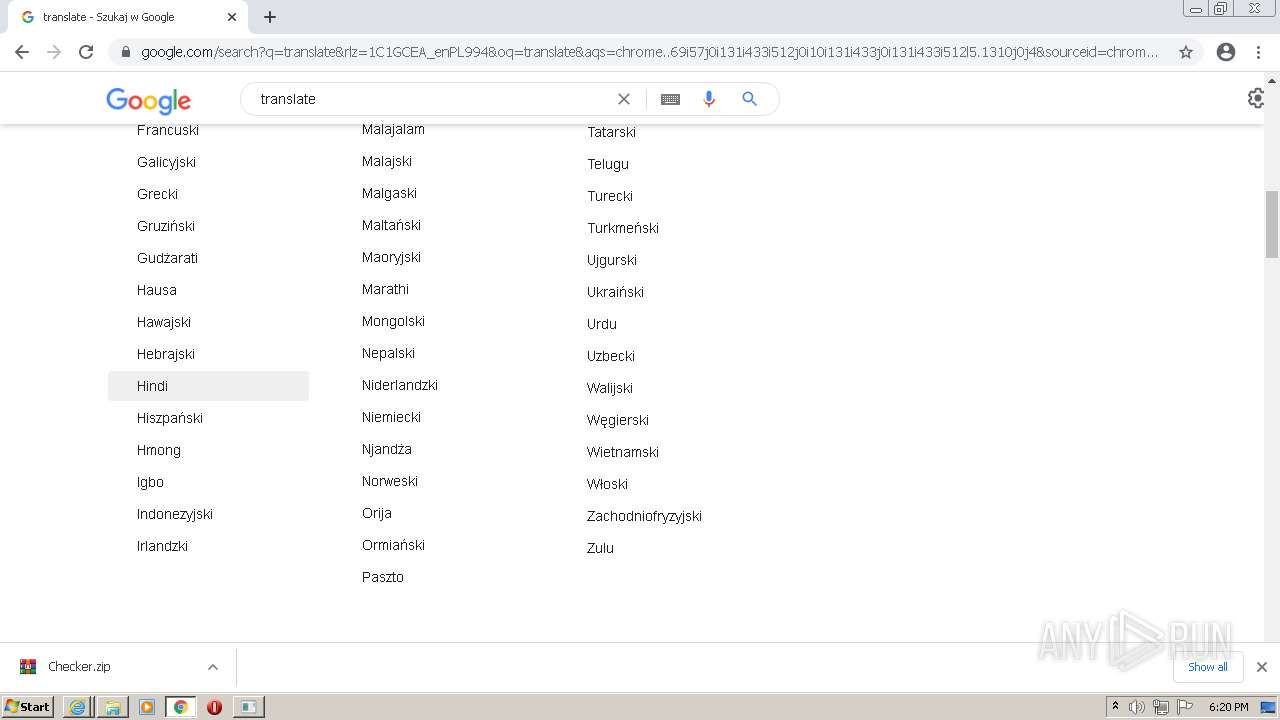Choose Hawajski language
The image size is (1280, 720).
point(164,322)
